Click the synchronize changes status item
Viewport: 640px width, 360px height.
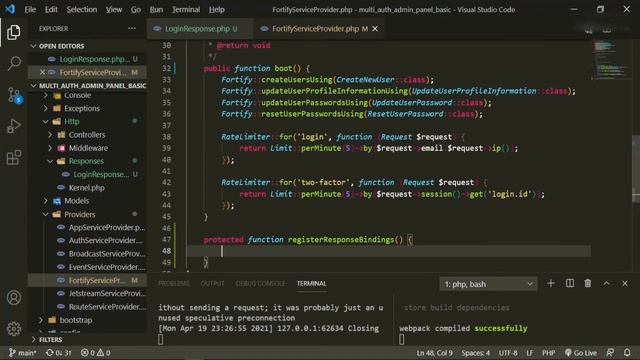pyautogui.click(x=58, y=353)
